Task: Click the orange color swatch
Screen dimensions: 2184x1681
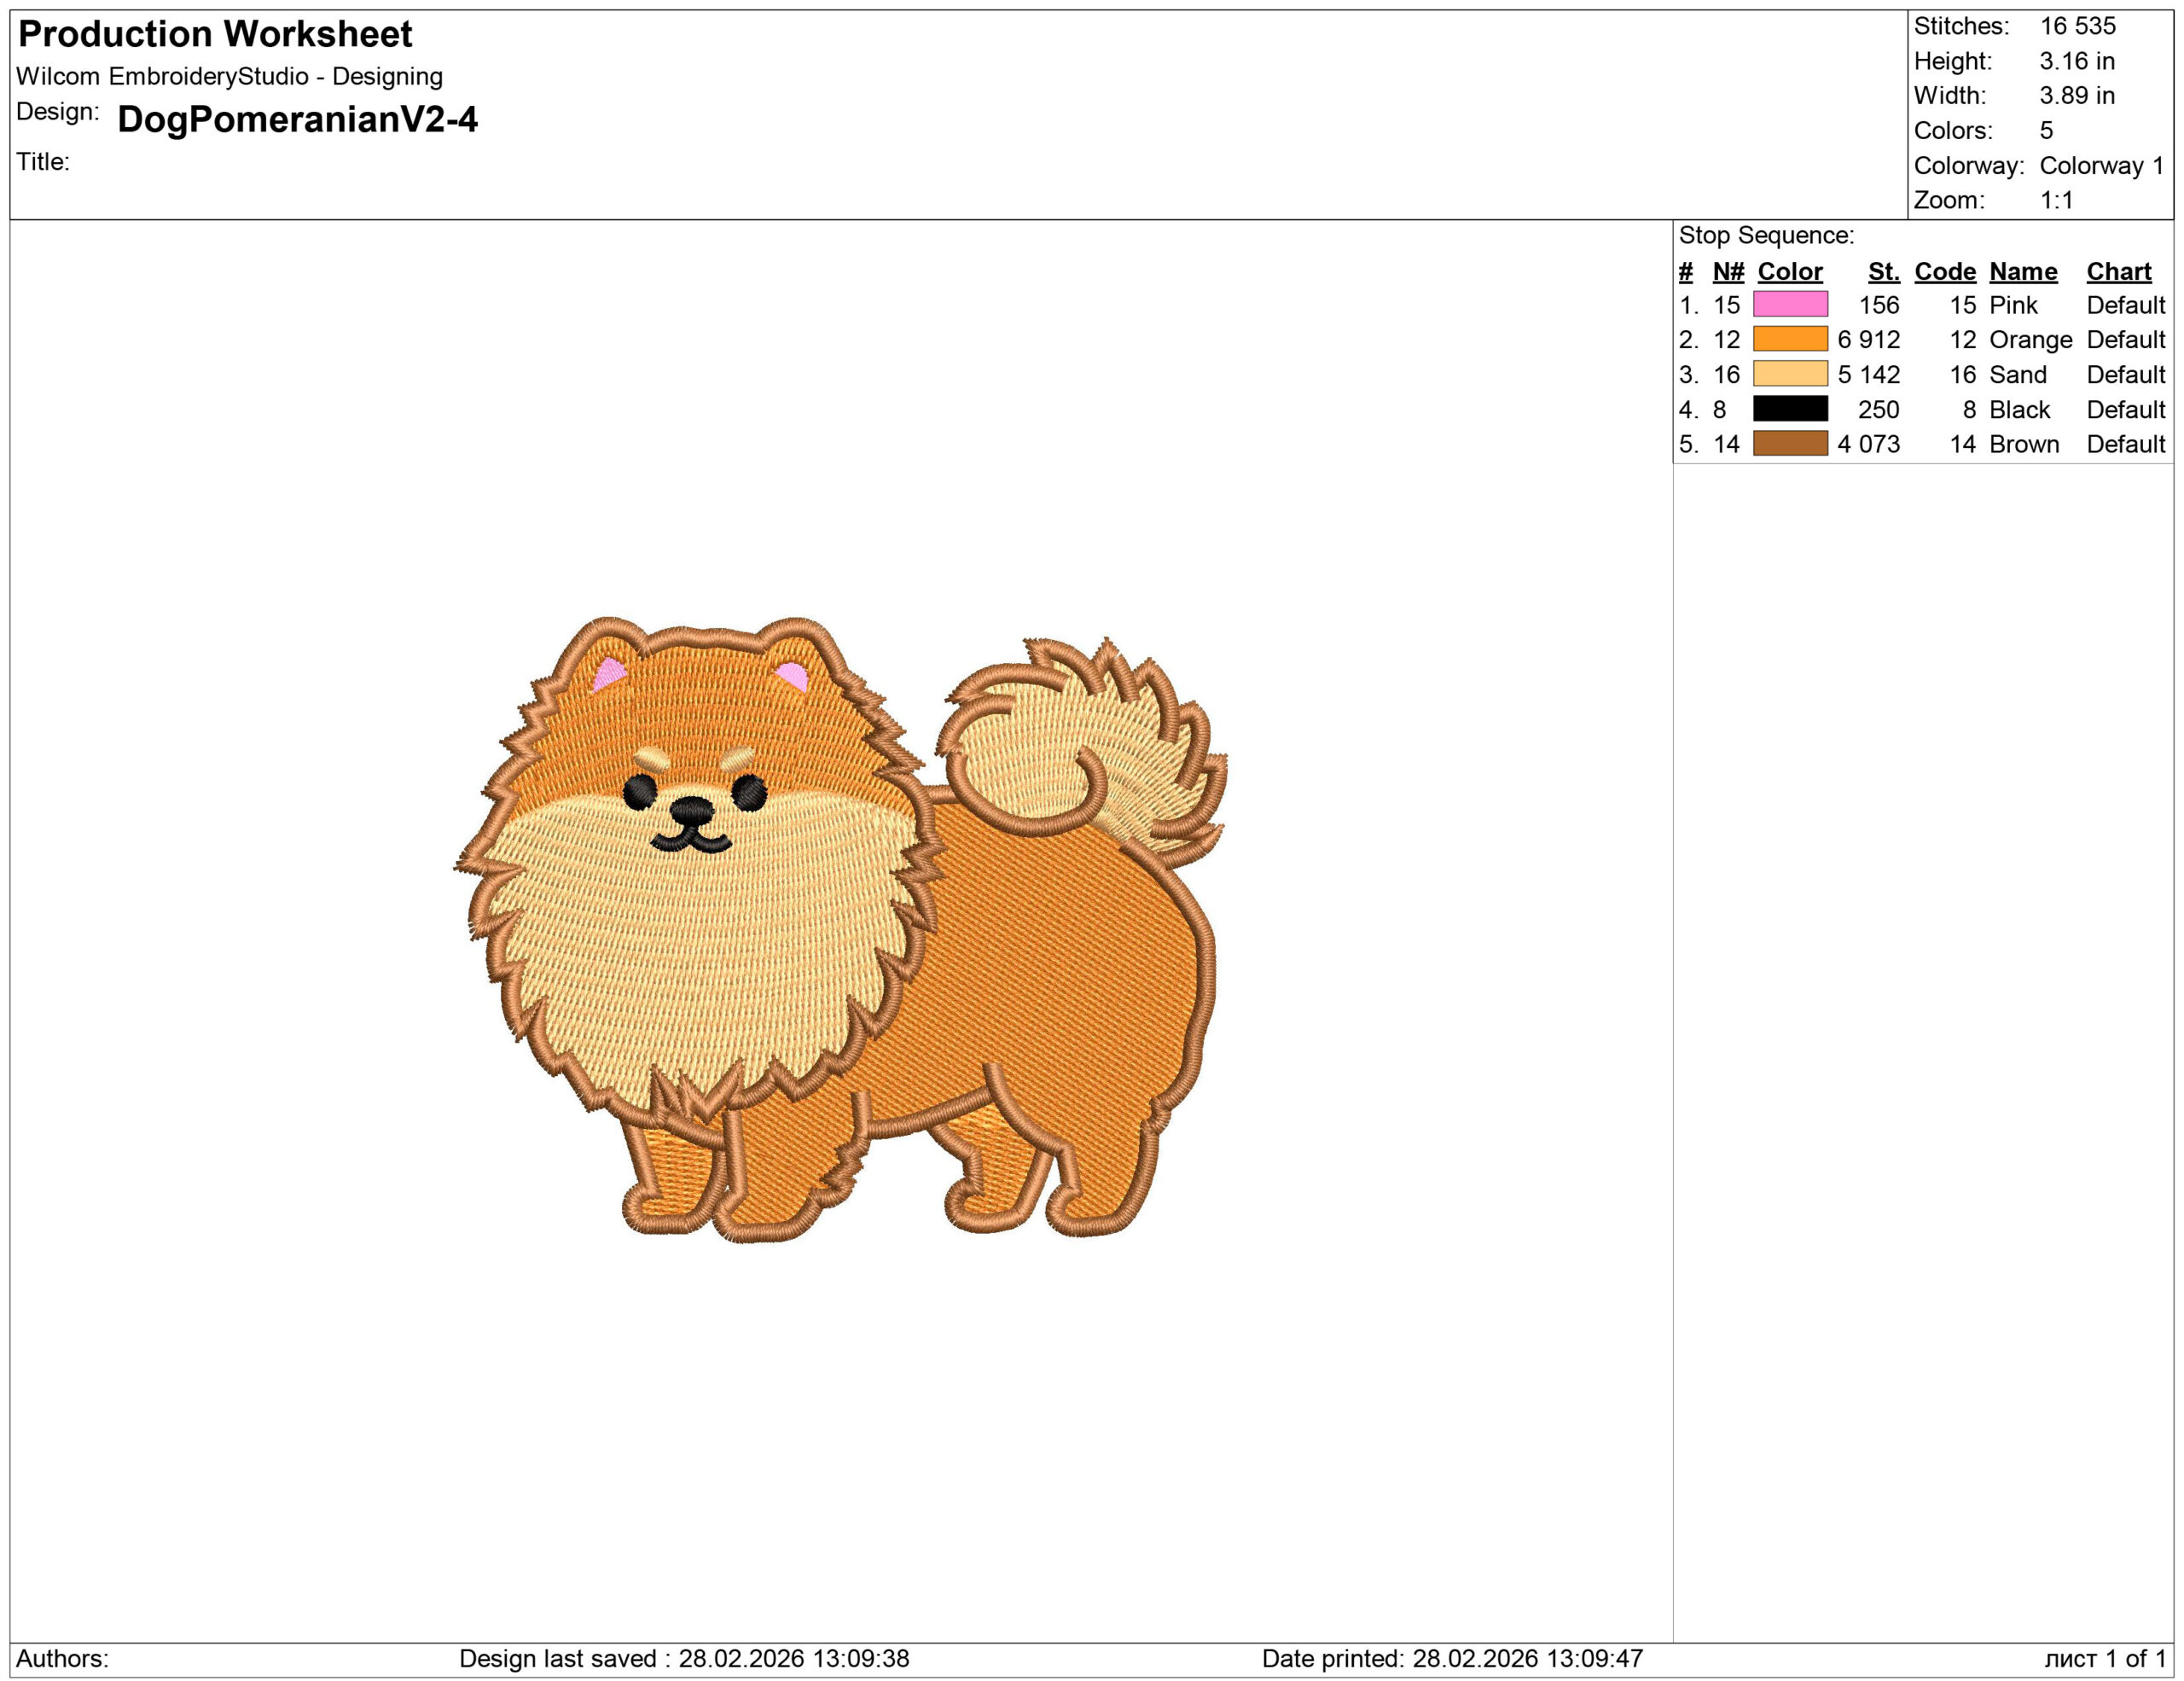Action: tap(1790, 339)
